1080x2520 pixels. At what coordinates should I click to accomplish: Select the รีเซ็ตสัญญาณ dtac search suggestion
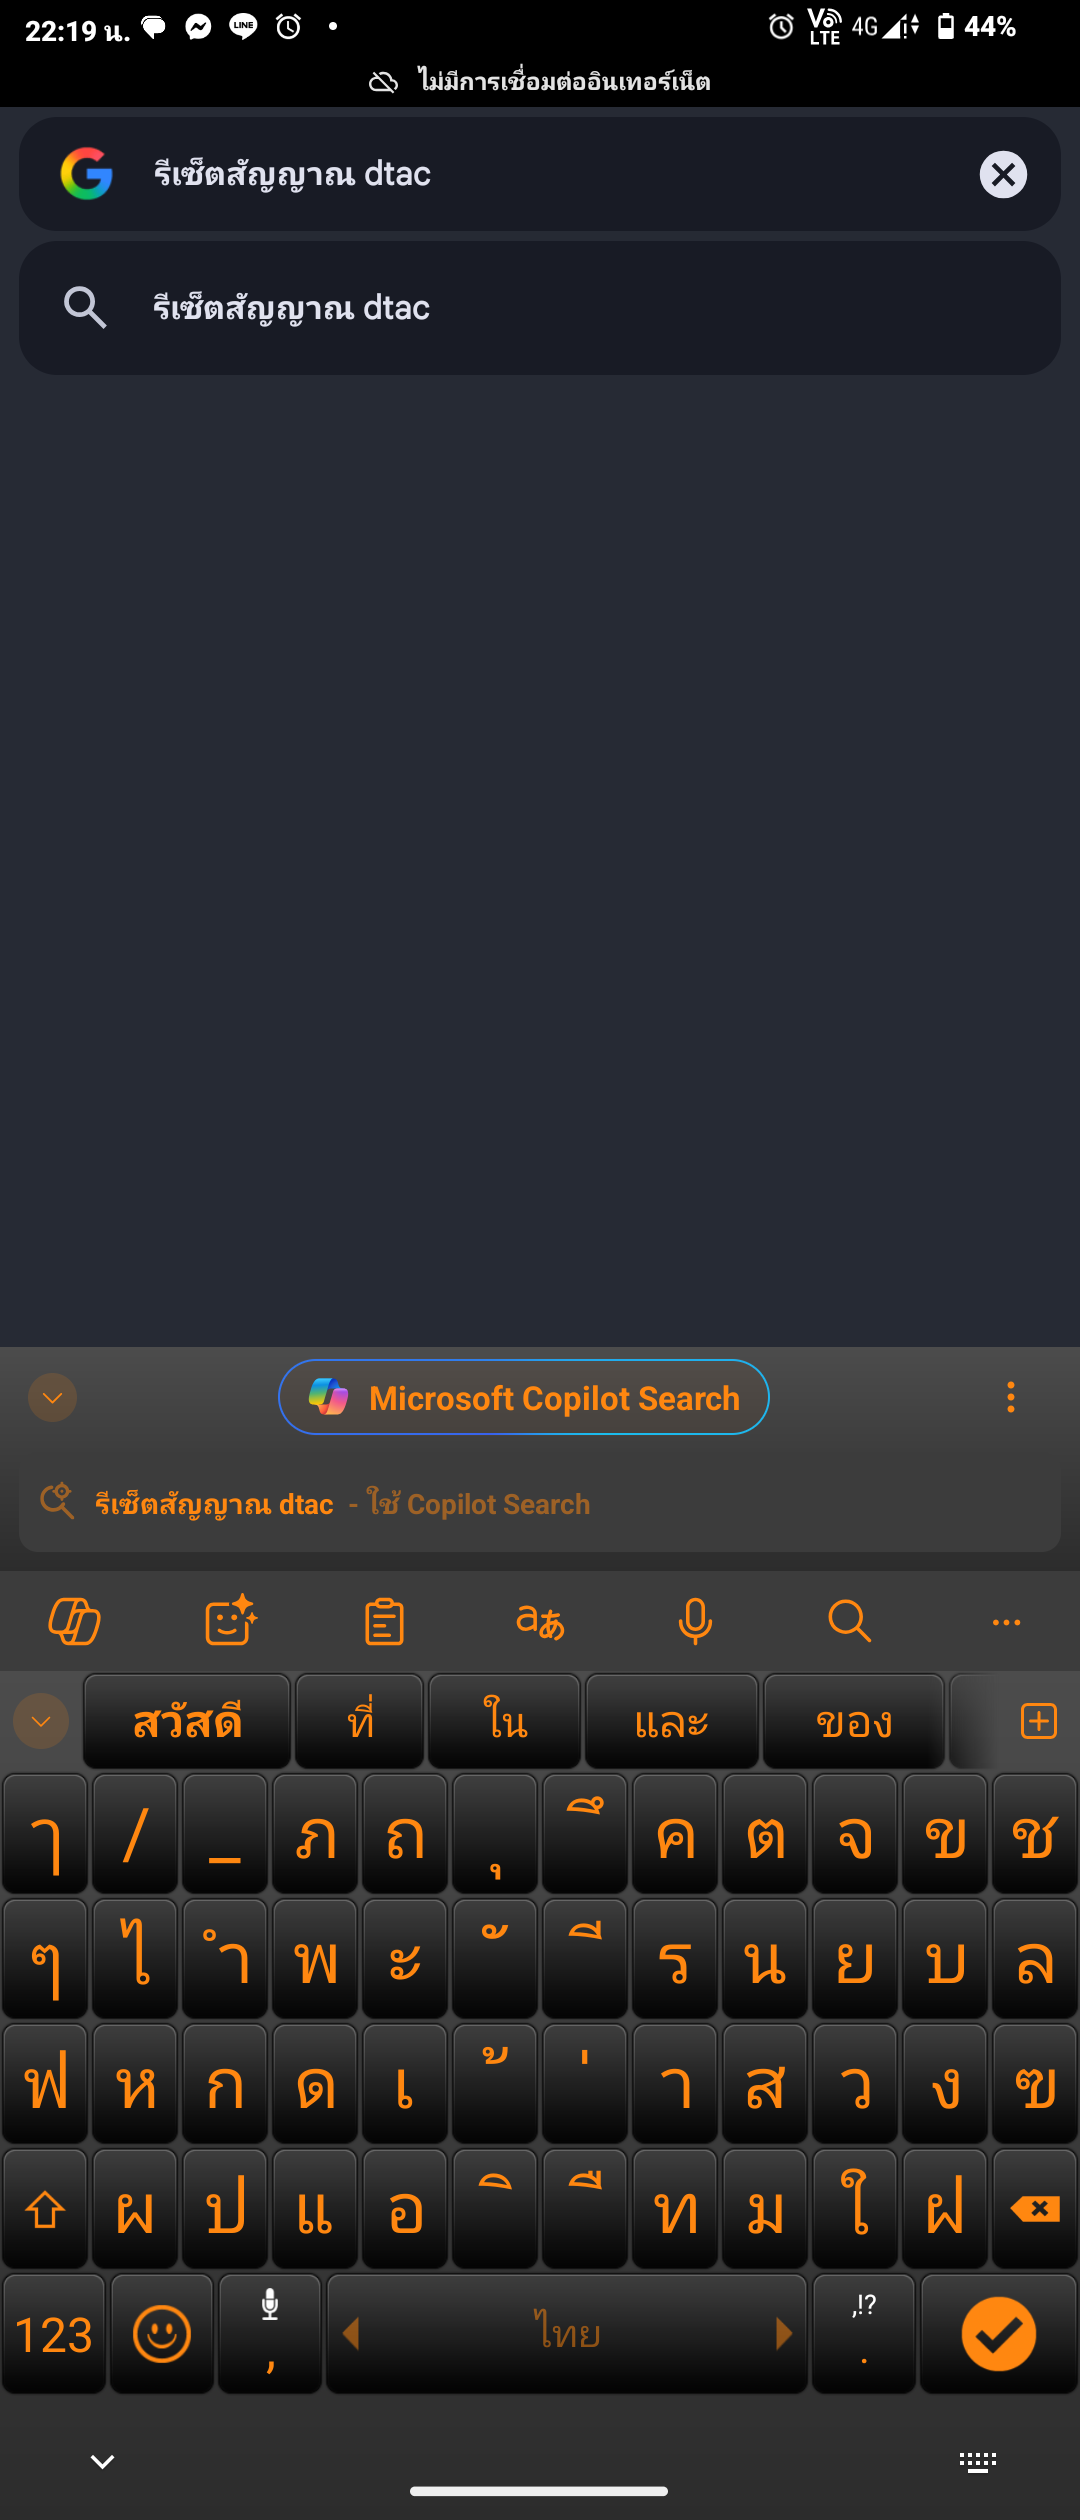540,308
